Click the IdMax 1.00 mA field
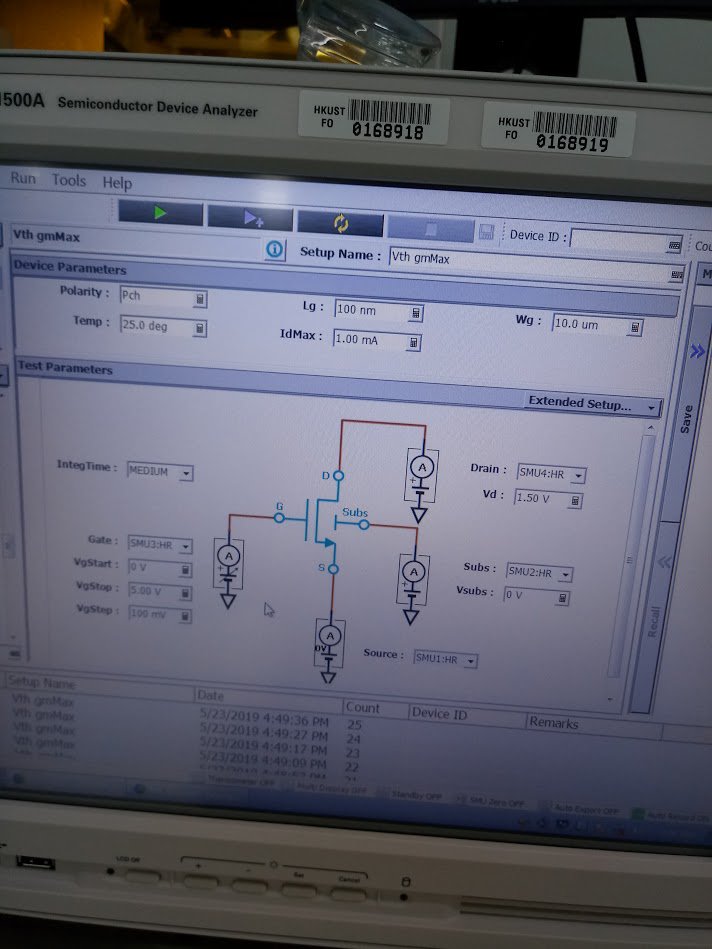Screen dimensions: 712x949 (x=370, y=340)
